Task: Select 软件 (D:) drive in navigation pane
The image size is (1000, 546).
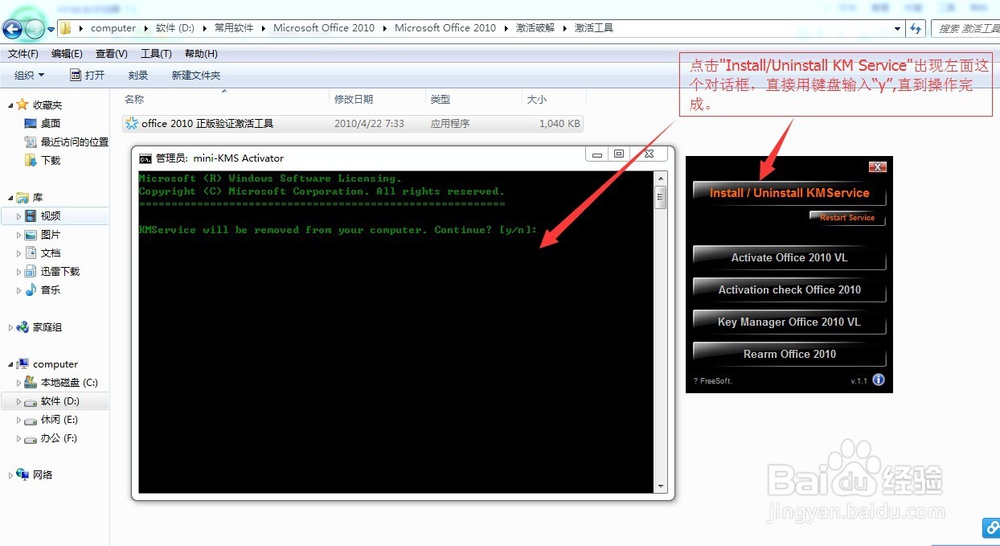Action: tap(60, 401)
